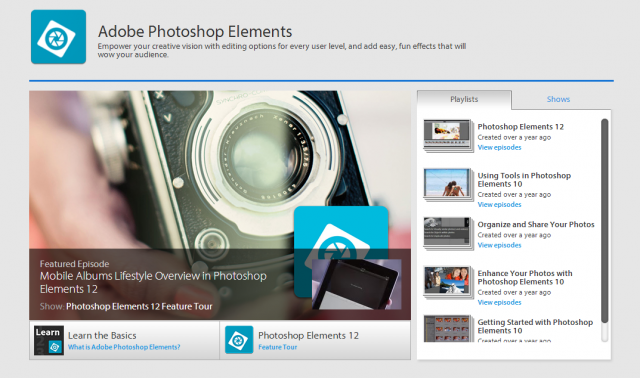The image size is (640, 378).
Task: Click the 'Featured Episode' label
Action: tap(74, 264)
